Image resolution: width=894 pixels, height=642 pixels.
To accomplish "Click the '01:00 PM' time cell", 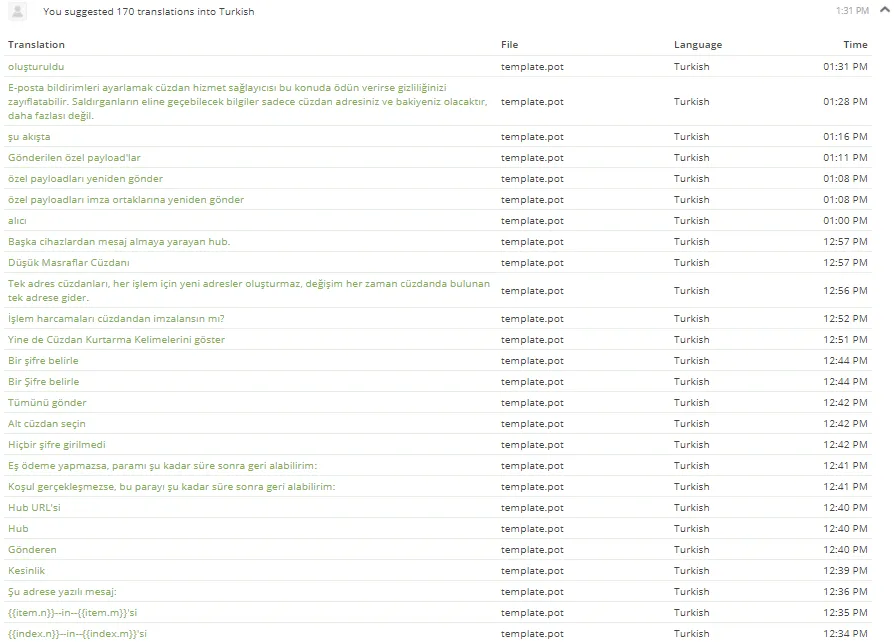I will pyautogui.click(x=846, y=221).
